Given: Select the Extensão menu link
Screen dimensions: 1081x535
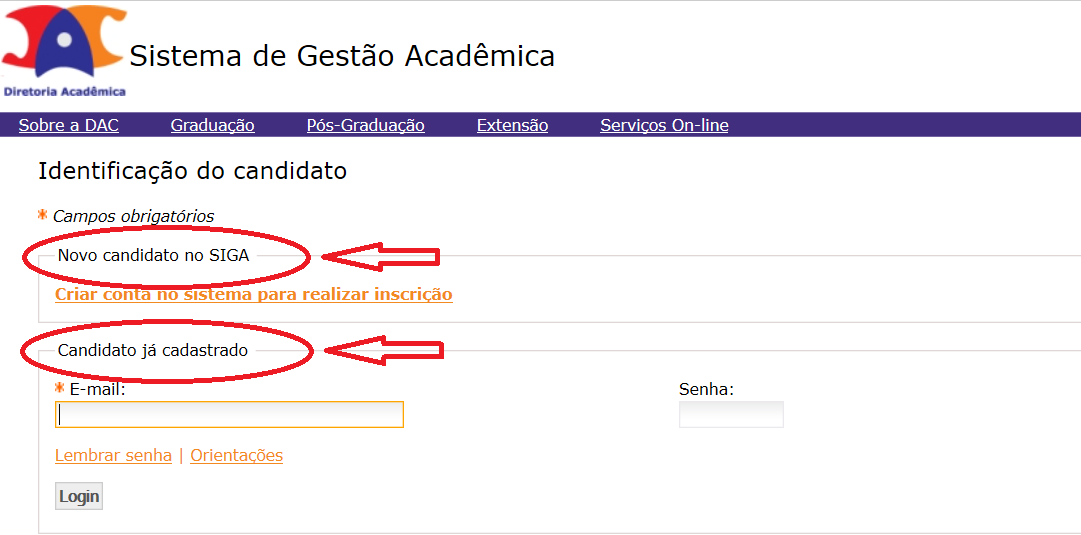Looking at the screenshot, I should click(x=512, y=125).
